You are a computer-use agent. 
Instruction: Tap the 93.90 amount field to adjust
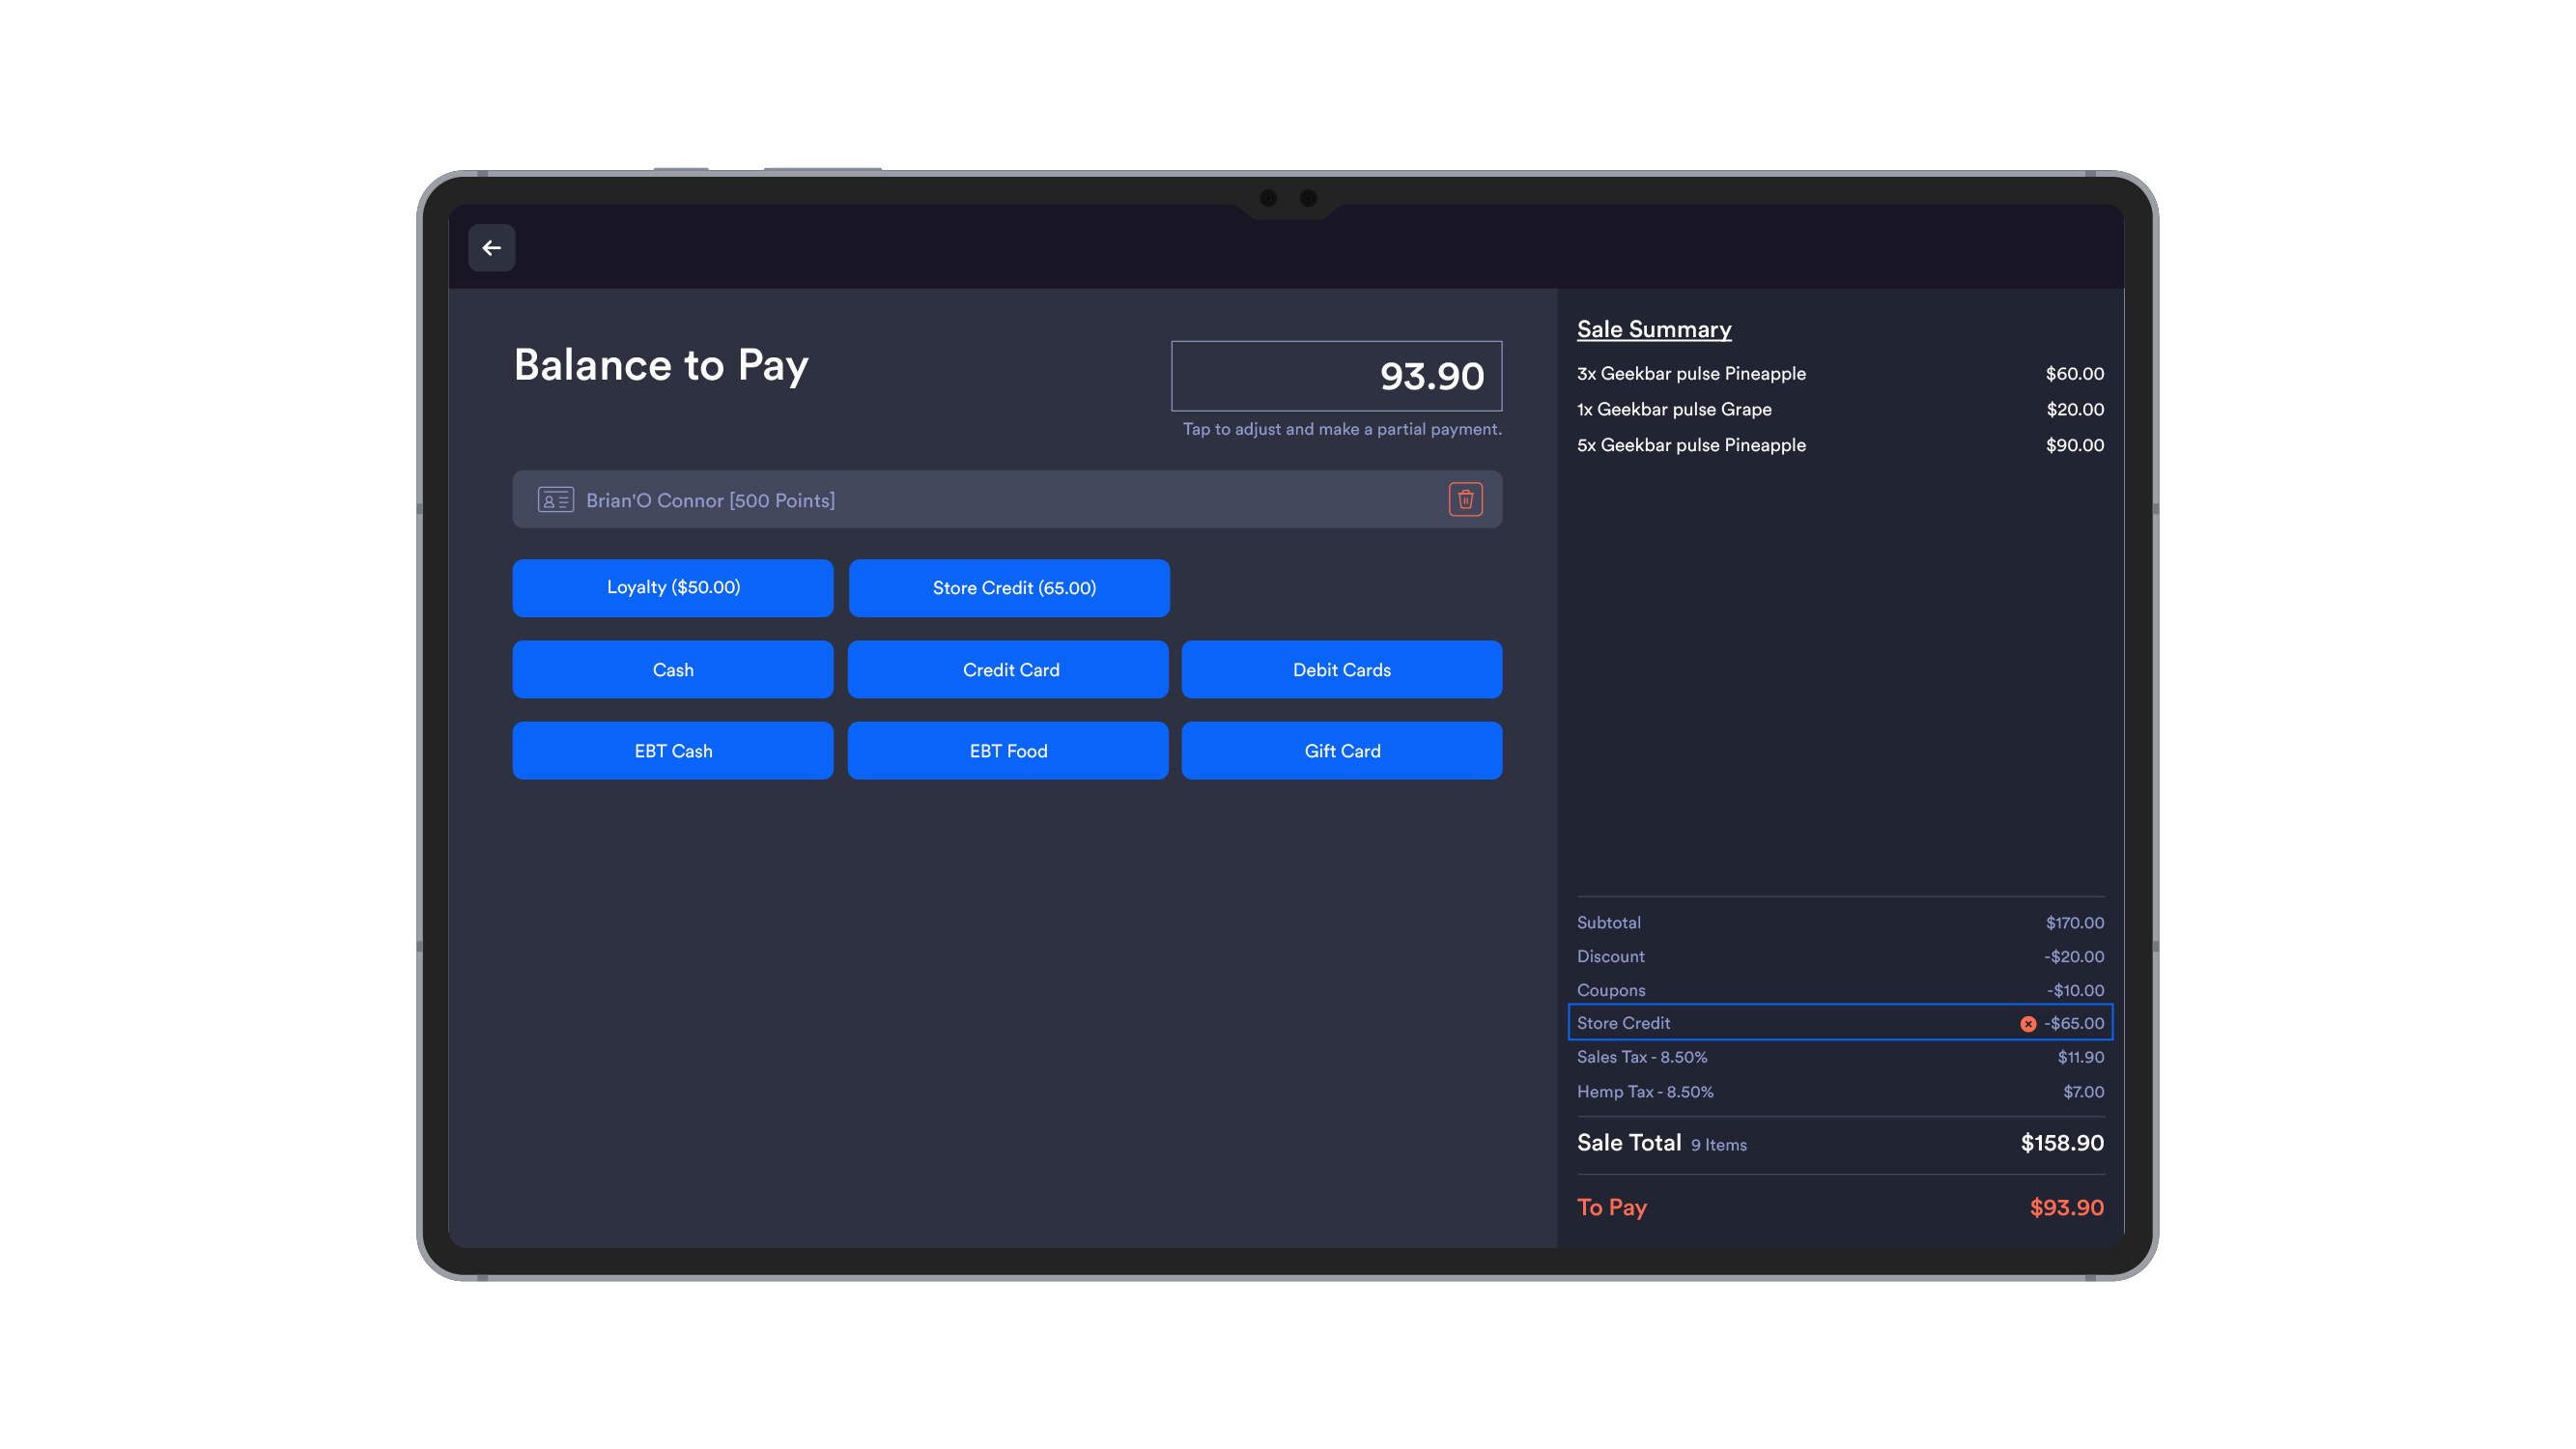click(1336, 377)
